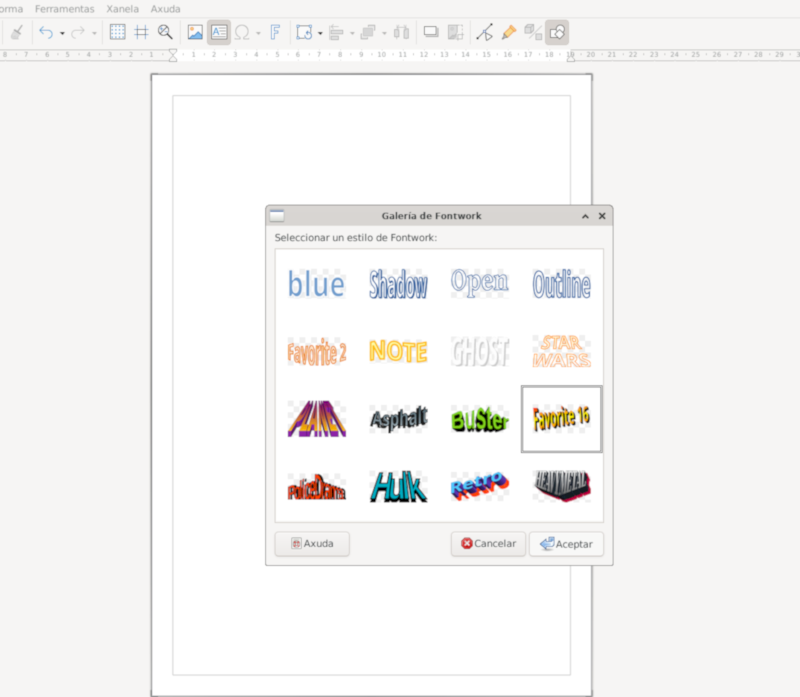Expand the Align Objects dropdown
This screenshot has height=697, width=800.
pyautogui.click(x=350, y=31)
